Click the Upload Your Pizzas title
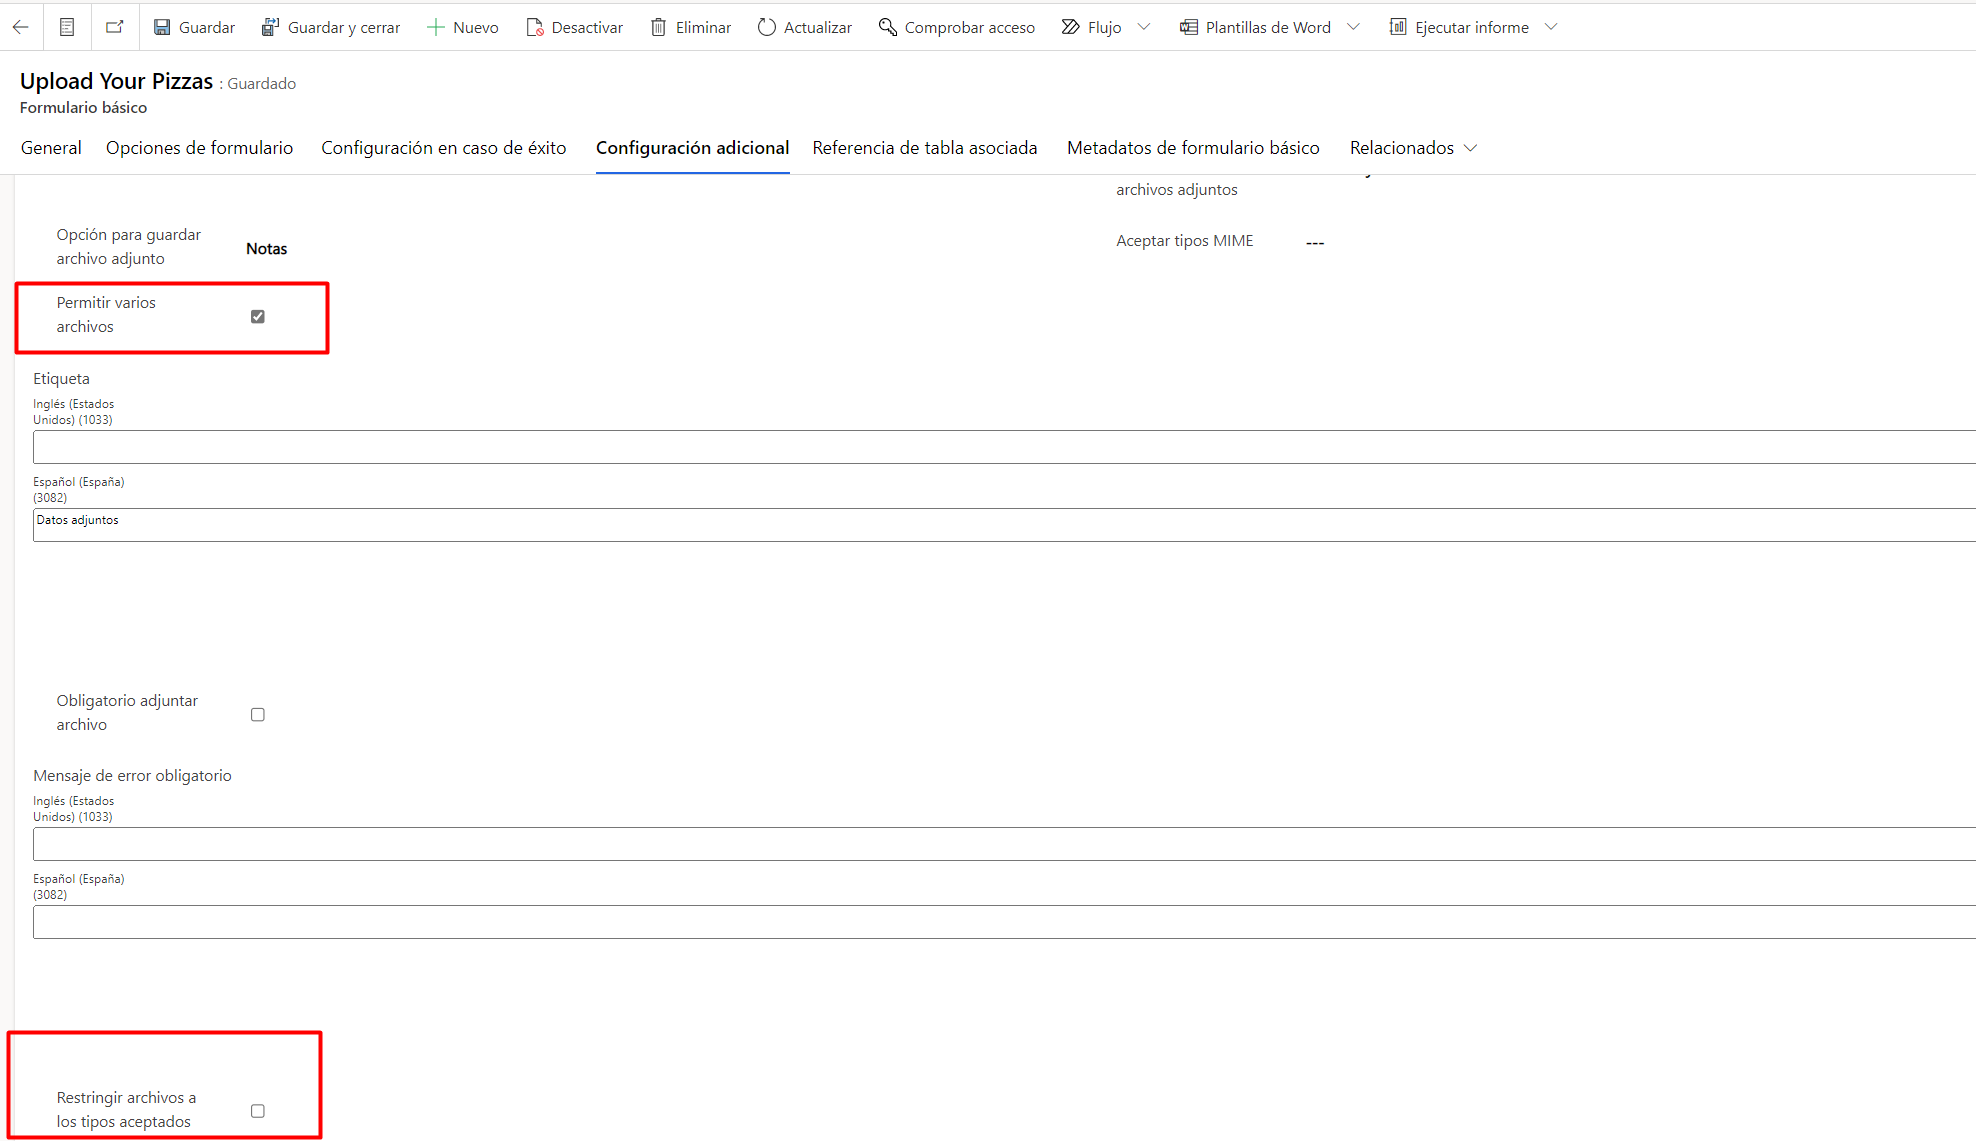 116,81
